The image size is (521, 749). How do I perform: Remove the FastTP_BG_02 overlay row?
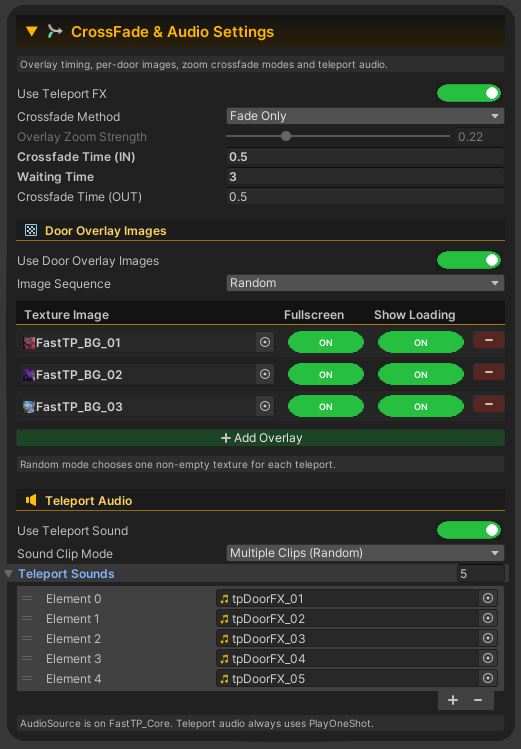pos(489,372)
